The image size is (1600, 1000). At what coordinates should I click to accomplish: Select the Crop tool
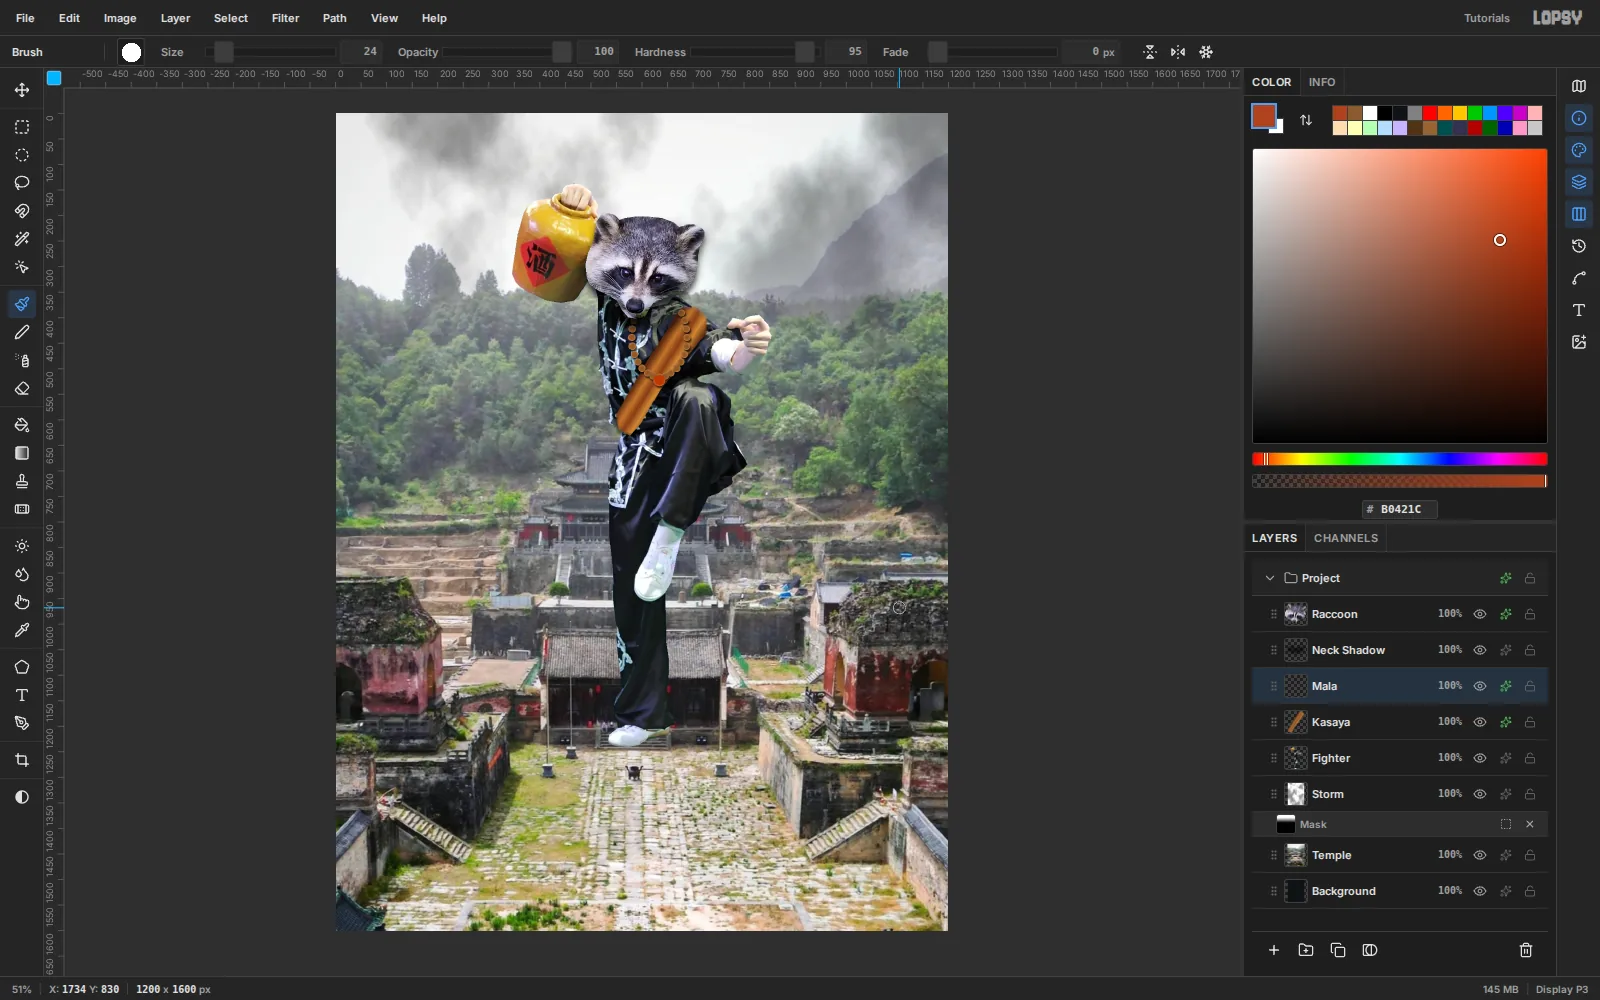[22, 760]
